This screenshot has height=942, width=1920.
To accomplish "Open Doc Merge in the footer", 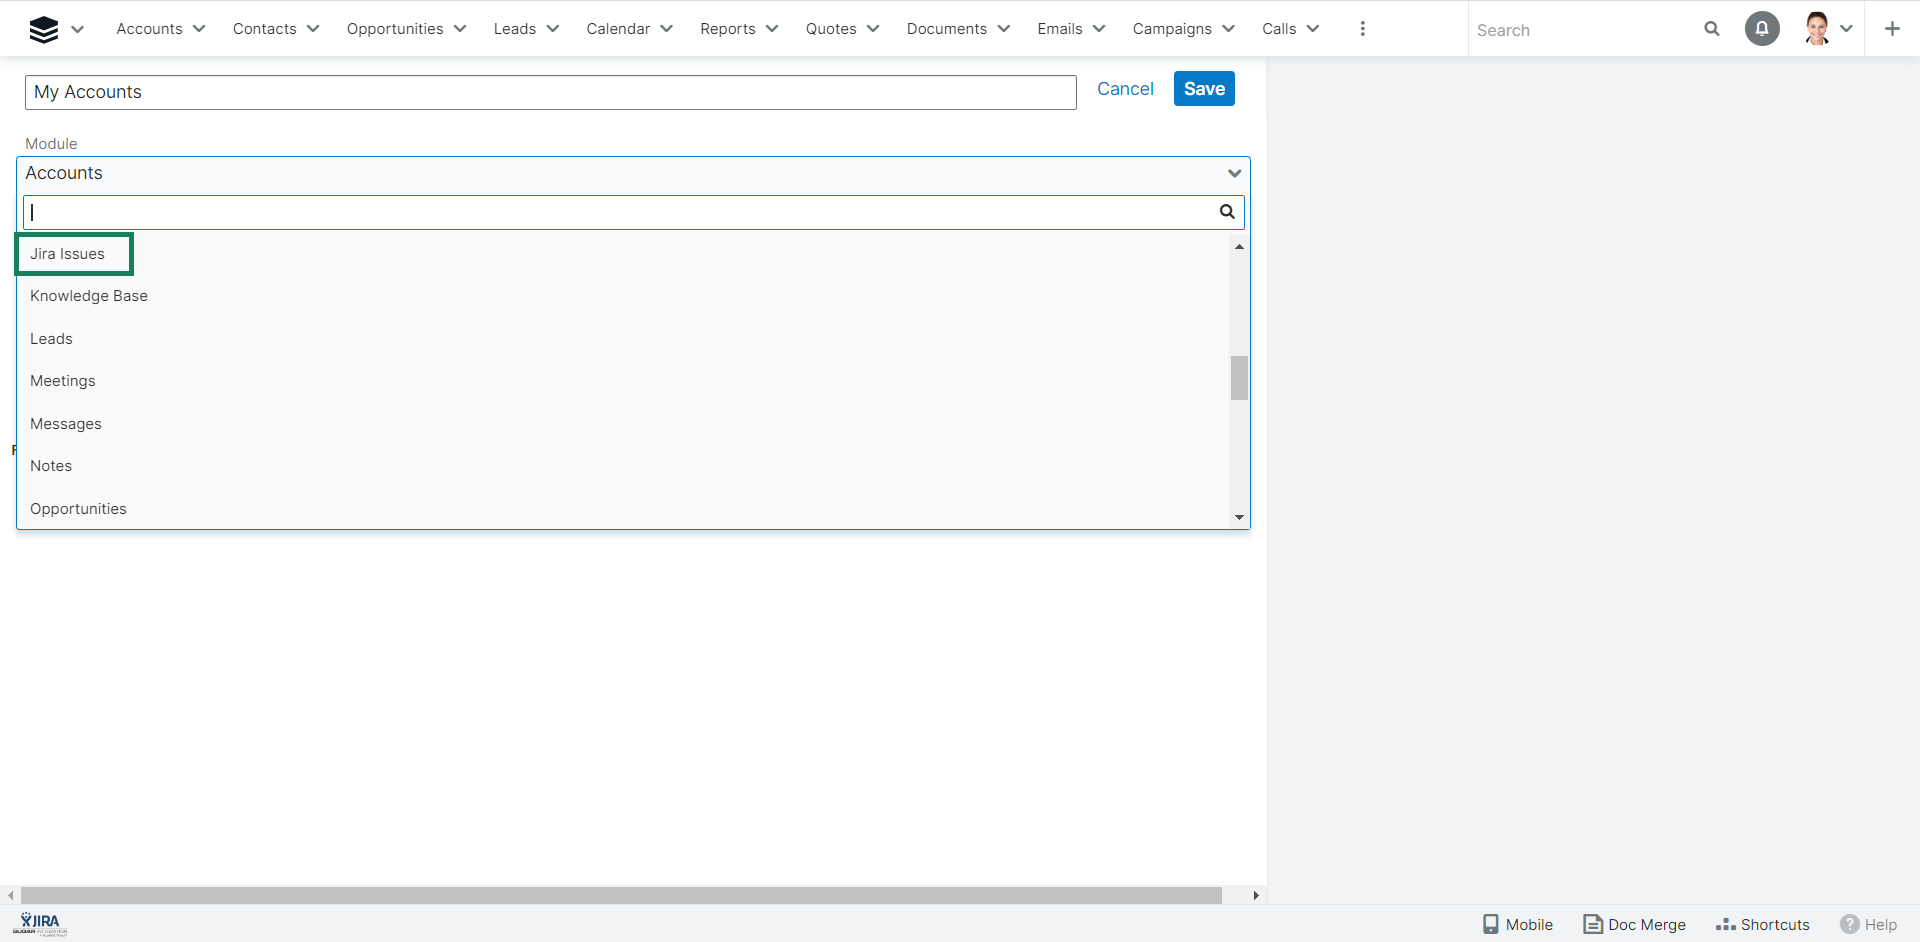I will (x=1635, y=924).
